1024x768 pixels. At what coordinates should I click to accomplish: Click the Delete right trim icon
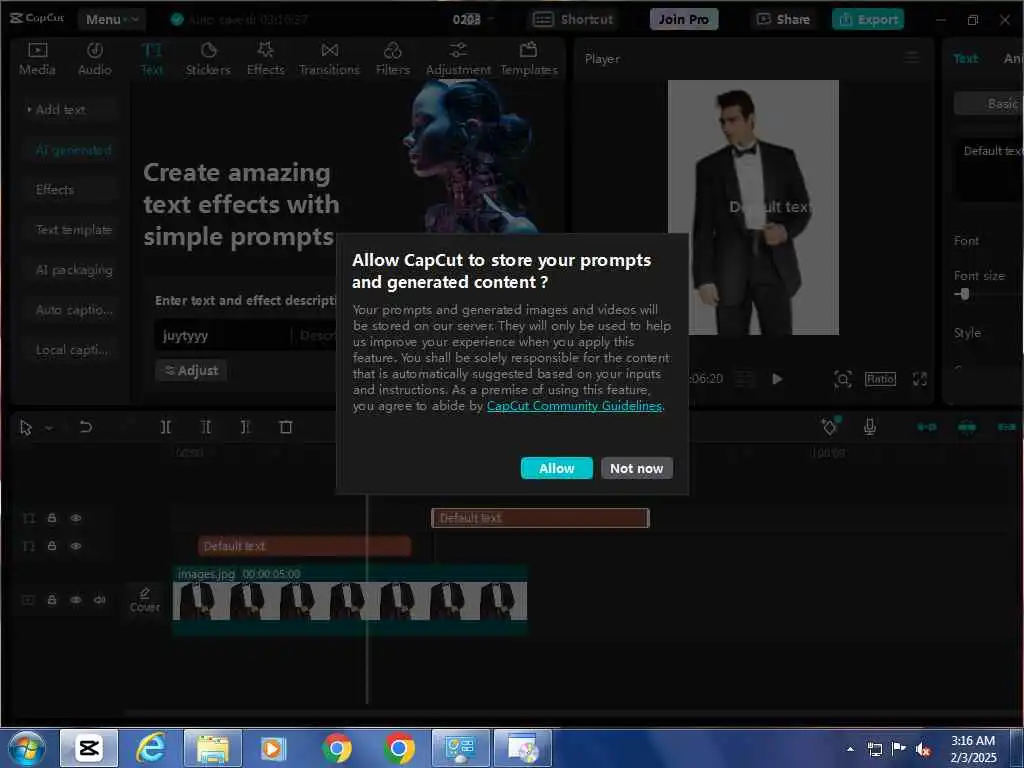[245, 427]
